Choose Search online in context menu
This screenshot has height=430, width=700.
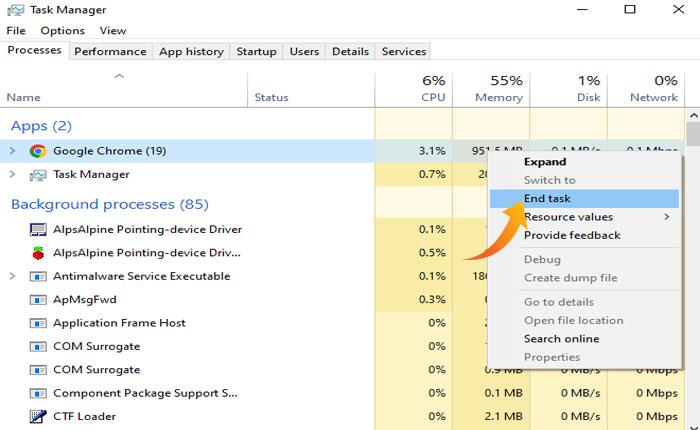(561, 339)
